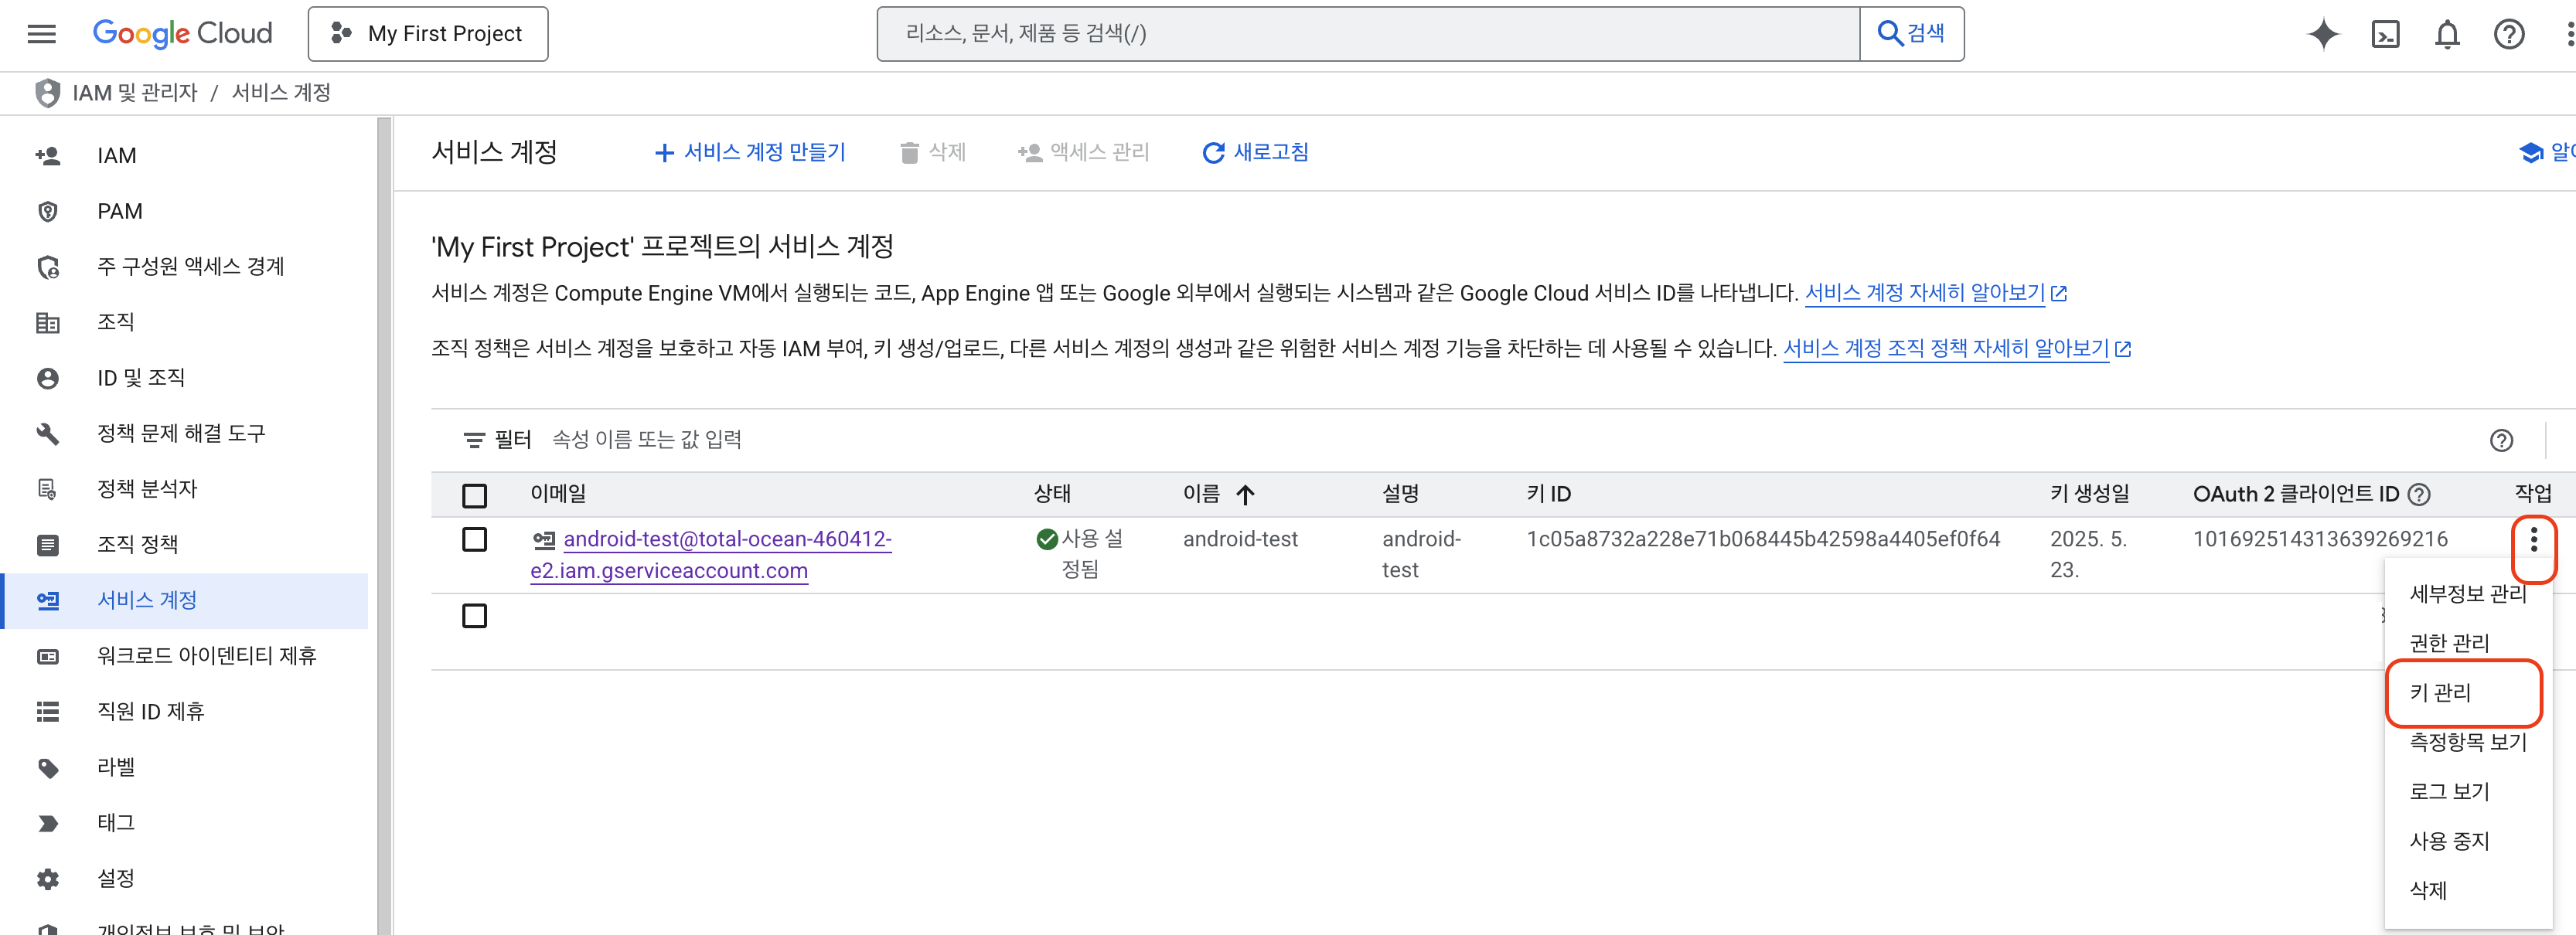Select 세부정보 관리 from the actions menu
Image resolution: width=2576 pixels, height=935 pixels.
coord(2467,594)
